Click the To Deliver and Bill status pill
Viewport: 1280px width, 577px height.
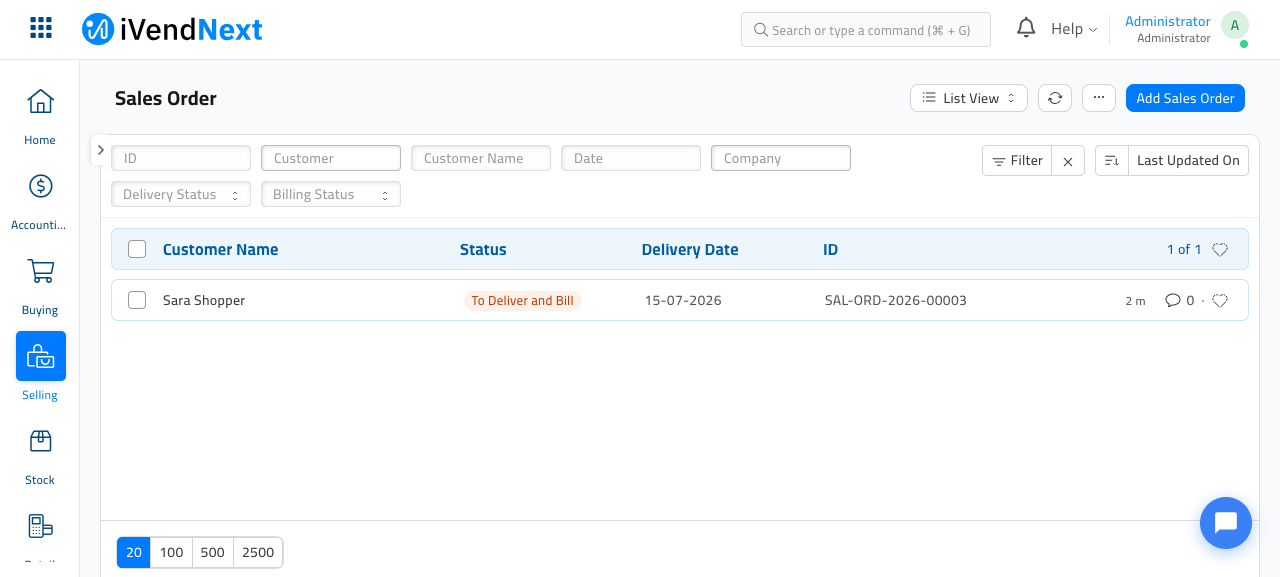click(523, 300)
